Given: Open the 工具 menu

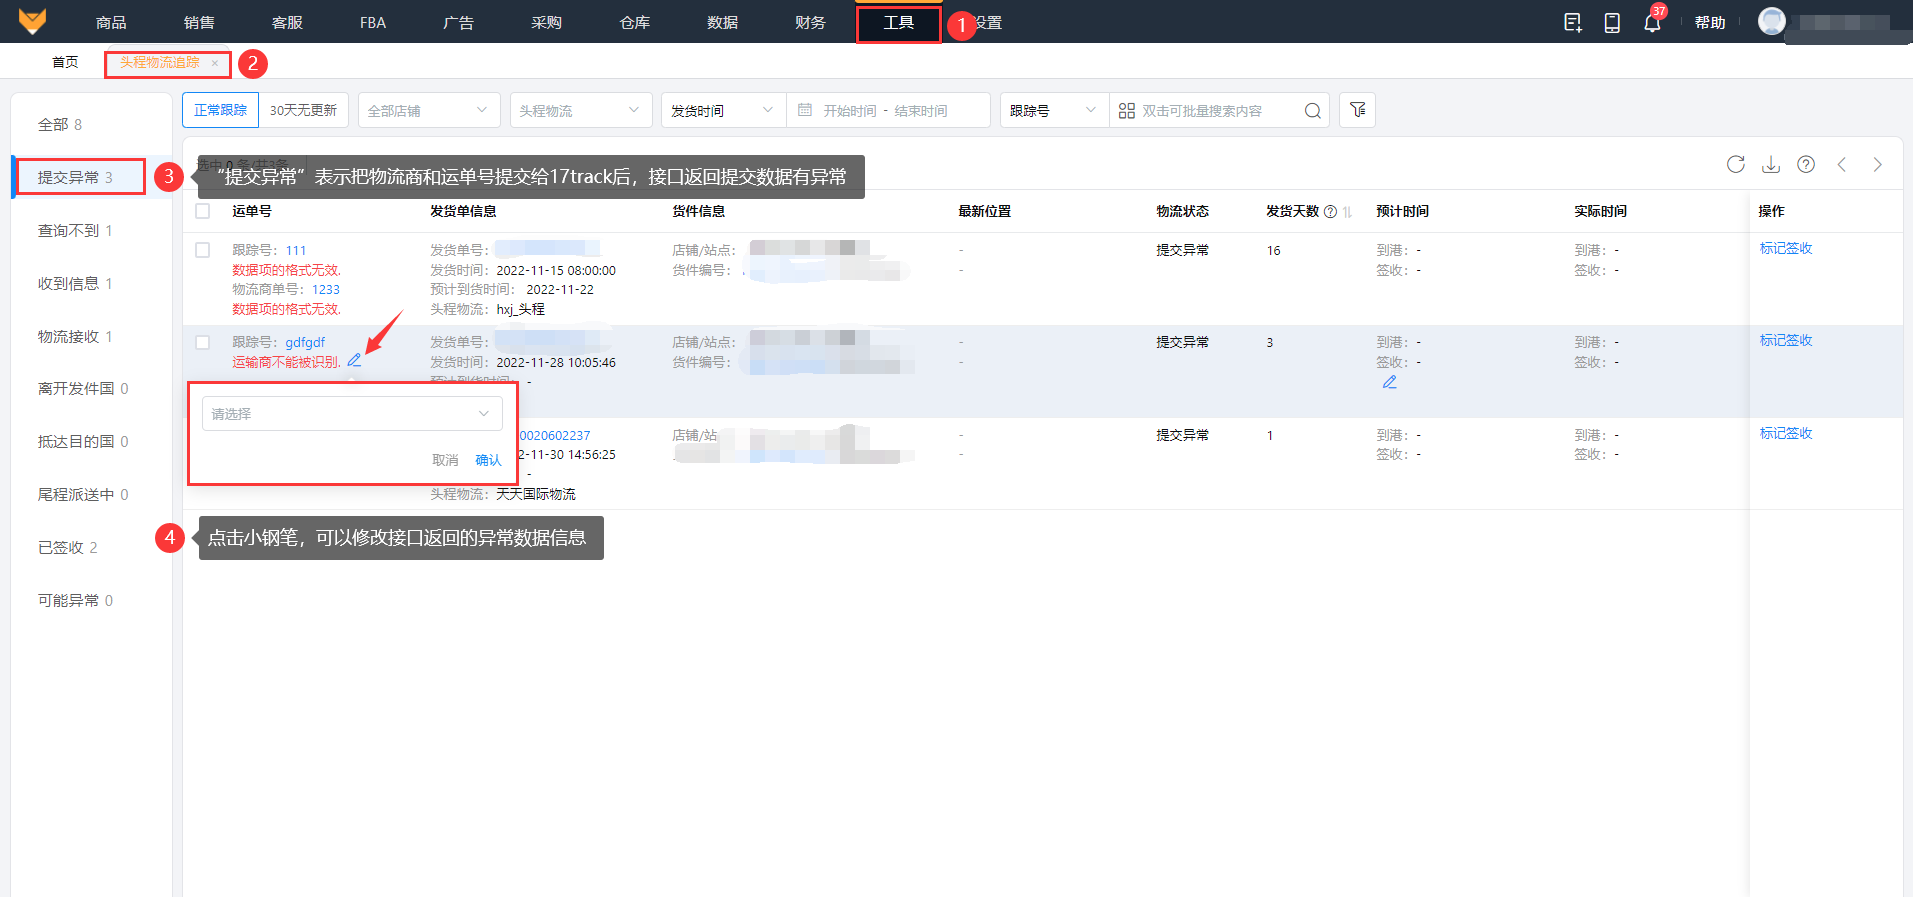Looking at the screenshot, I should point(898,22).
